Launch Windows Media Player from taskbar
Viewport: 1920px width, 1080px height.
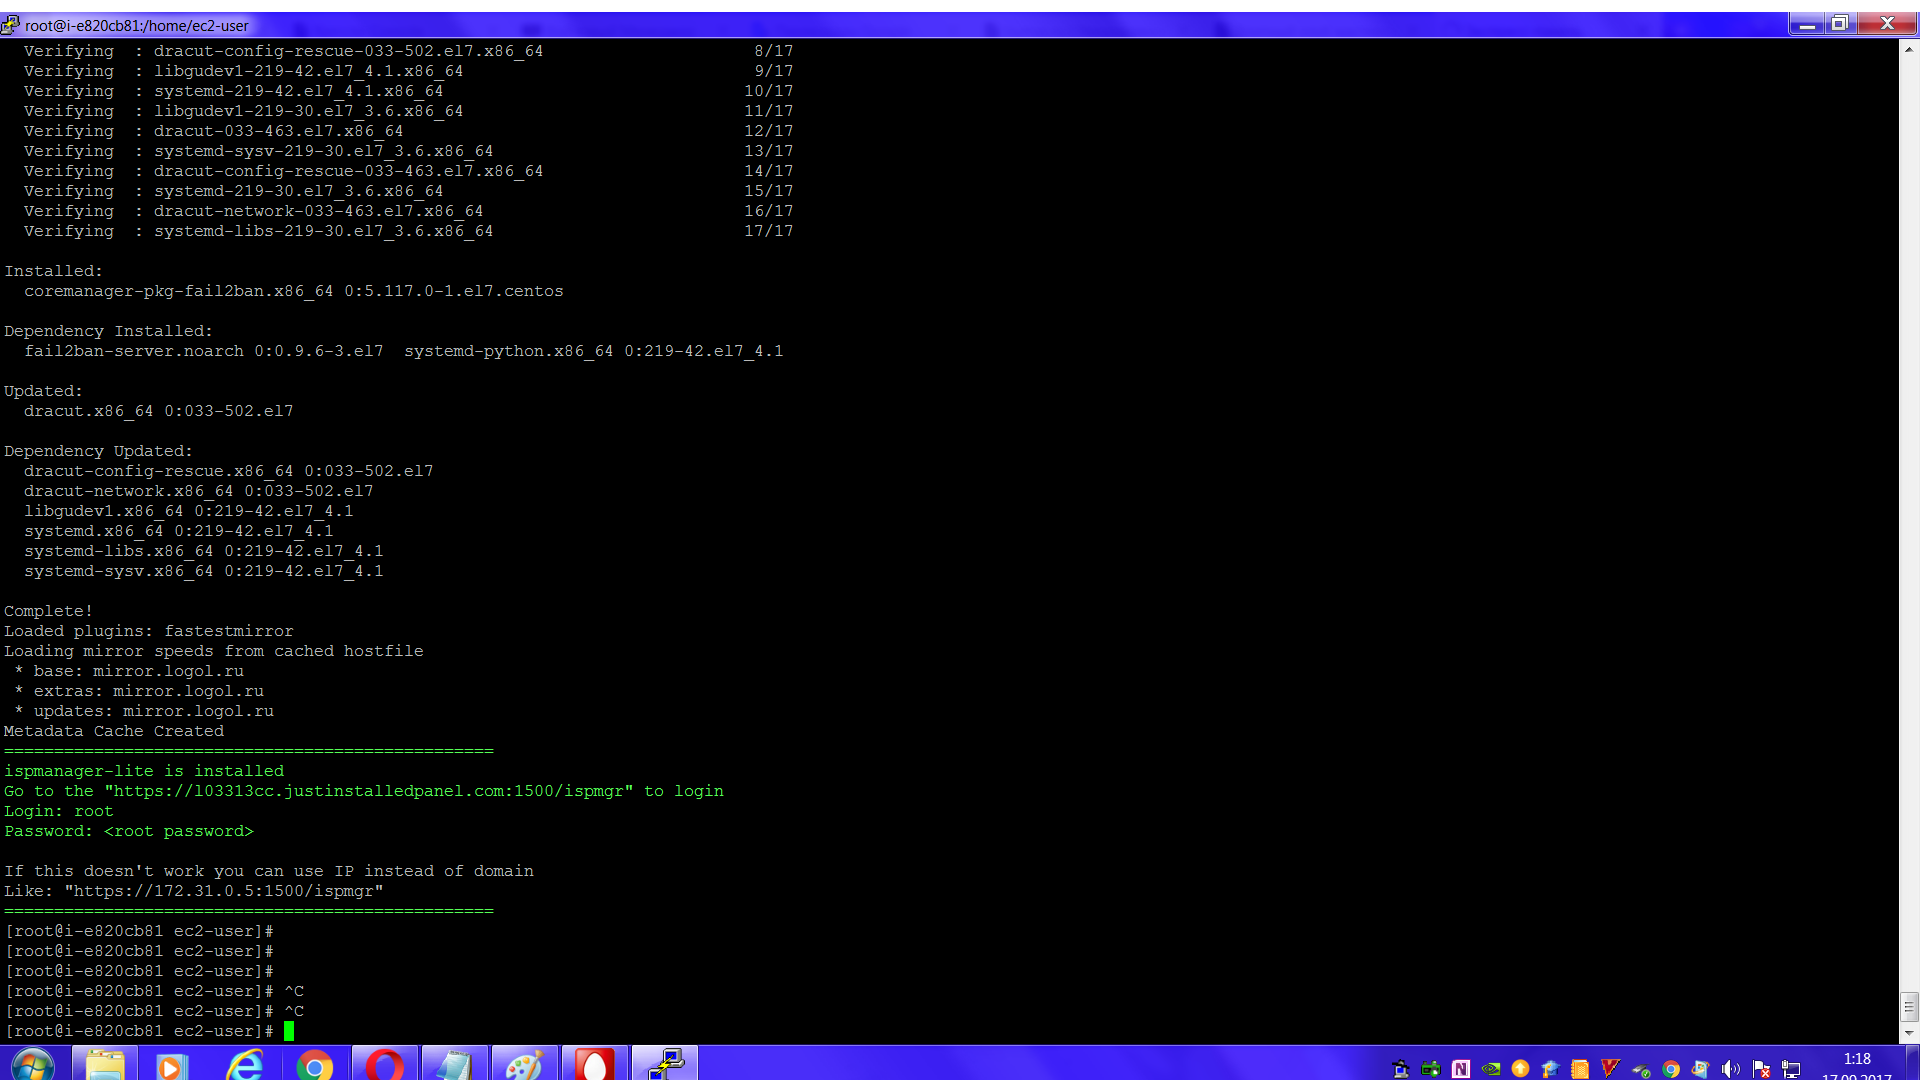[172, 1064]
